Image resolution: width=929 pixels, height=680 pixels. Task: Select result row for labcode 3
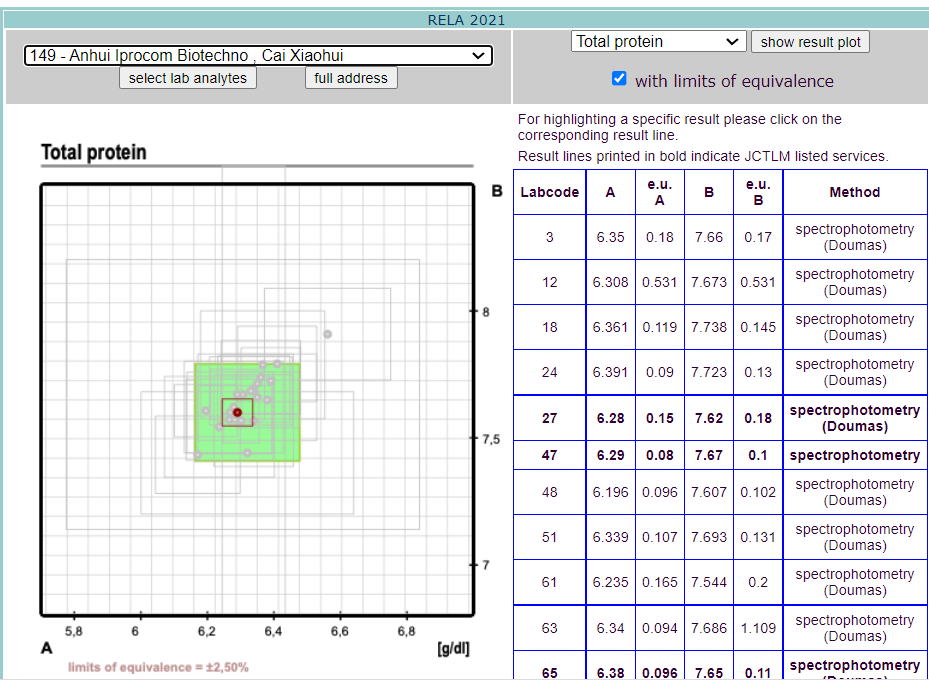720,237
